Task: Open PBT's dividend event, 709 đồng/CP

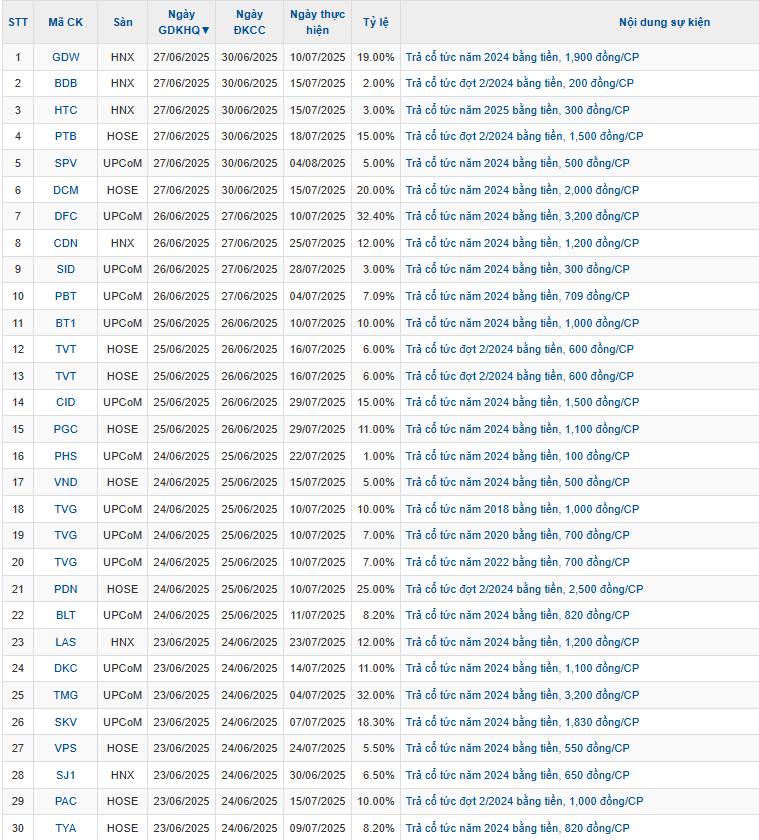Action: 517,296
